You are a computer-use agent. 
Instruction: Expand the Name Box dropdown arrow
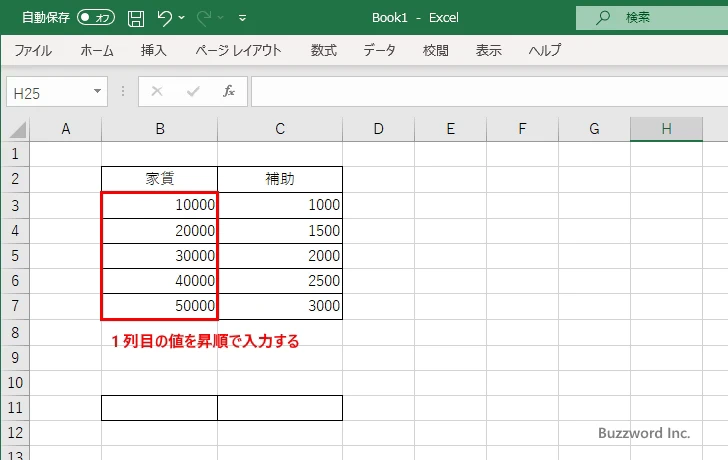coord(98,91)
